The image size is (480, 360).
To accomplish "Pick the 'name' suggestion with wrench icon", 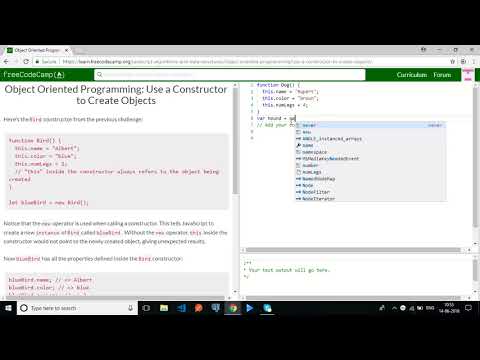I will click(370, 145).
